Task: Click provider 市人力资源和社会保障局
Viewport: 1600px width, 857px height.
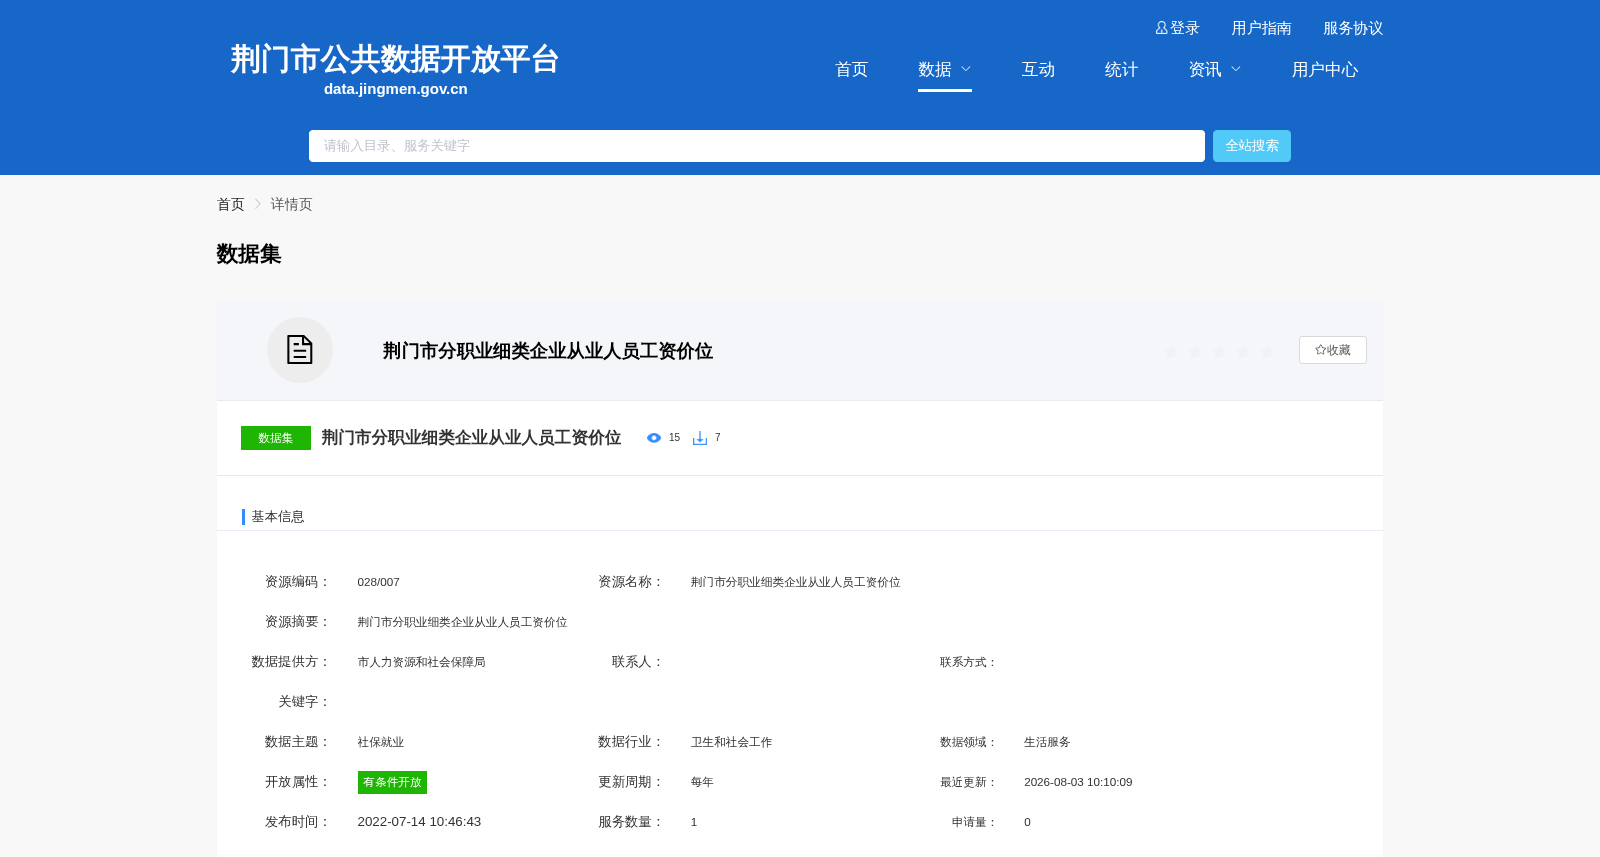Action: (x=421, y=662)
